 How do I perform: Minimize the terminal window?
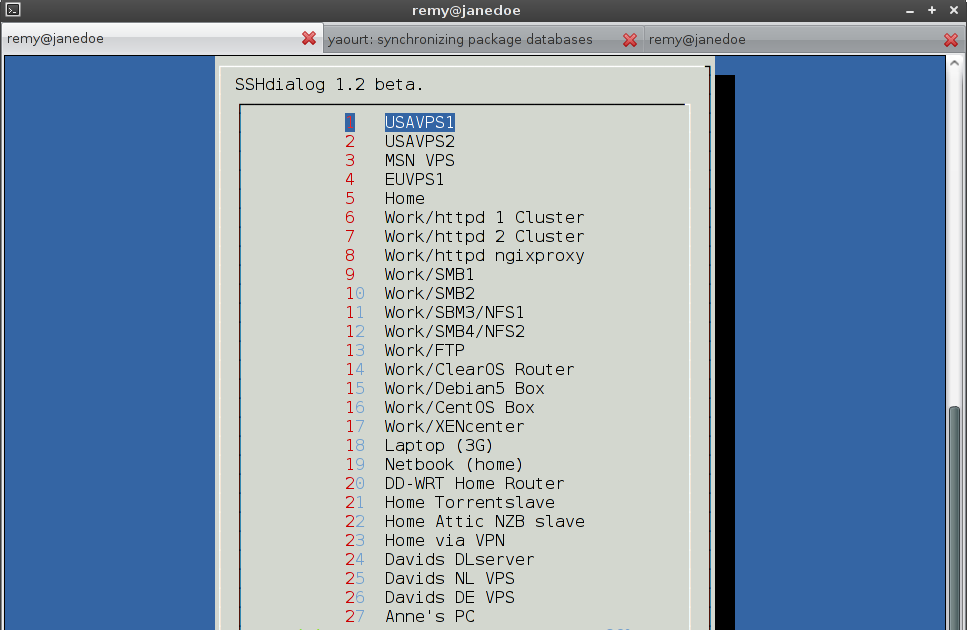pyautogui.click(x=910, y=10)
